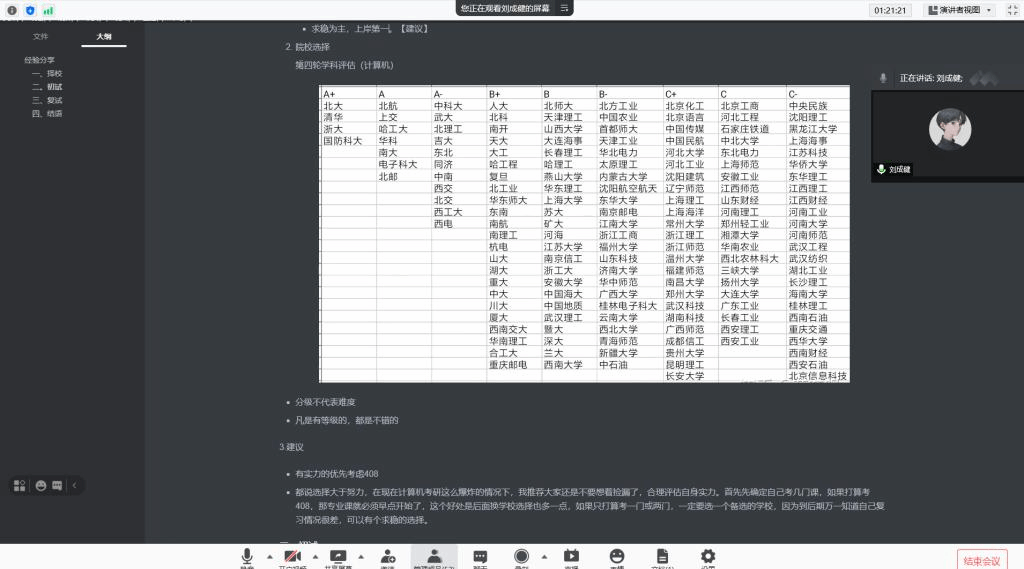Click the share screen icon
The width and height of the screenshot is (1024, 569).
(x=338, y=556)
